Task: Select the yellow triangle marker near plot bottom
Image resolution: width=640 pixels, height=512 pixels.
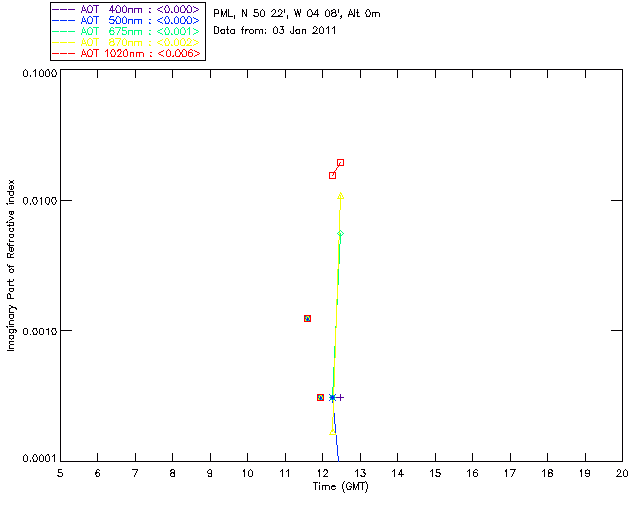Action: [332, 432]
